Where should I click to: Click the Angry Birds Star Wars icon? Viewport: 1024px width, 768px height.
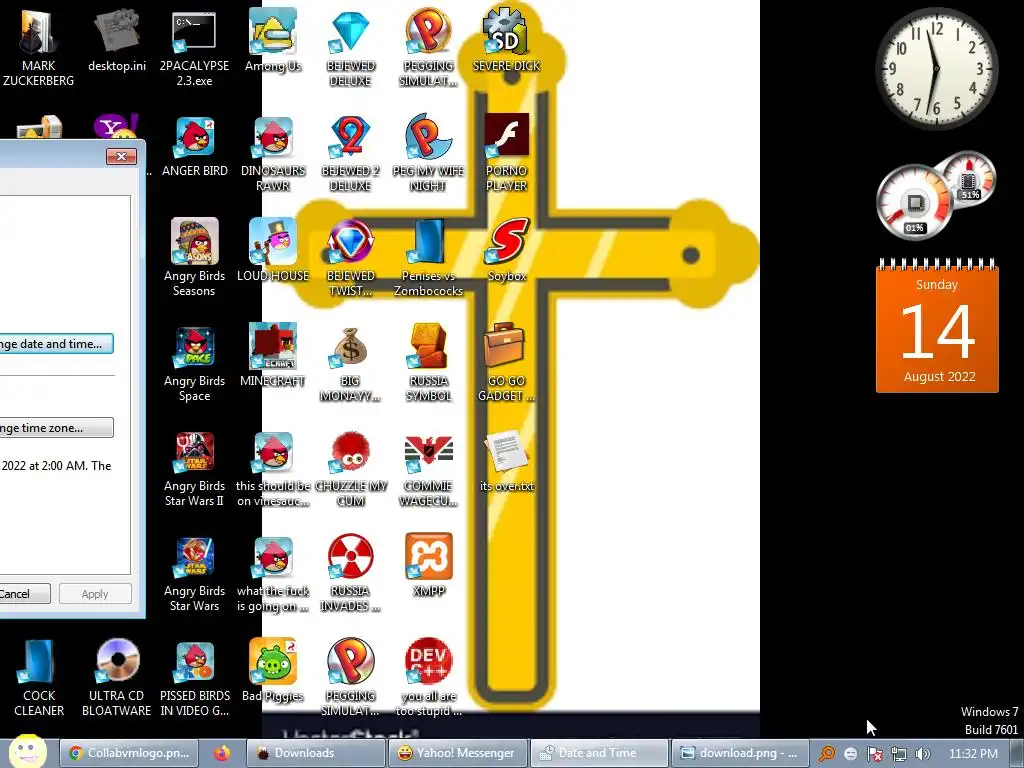(x=194, y=573)
